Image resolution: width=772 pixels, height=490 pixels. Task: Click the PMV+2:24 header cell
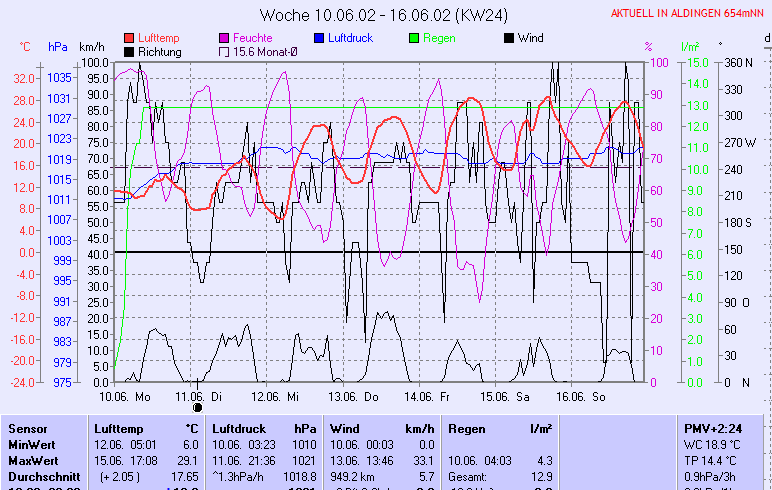711,428
